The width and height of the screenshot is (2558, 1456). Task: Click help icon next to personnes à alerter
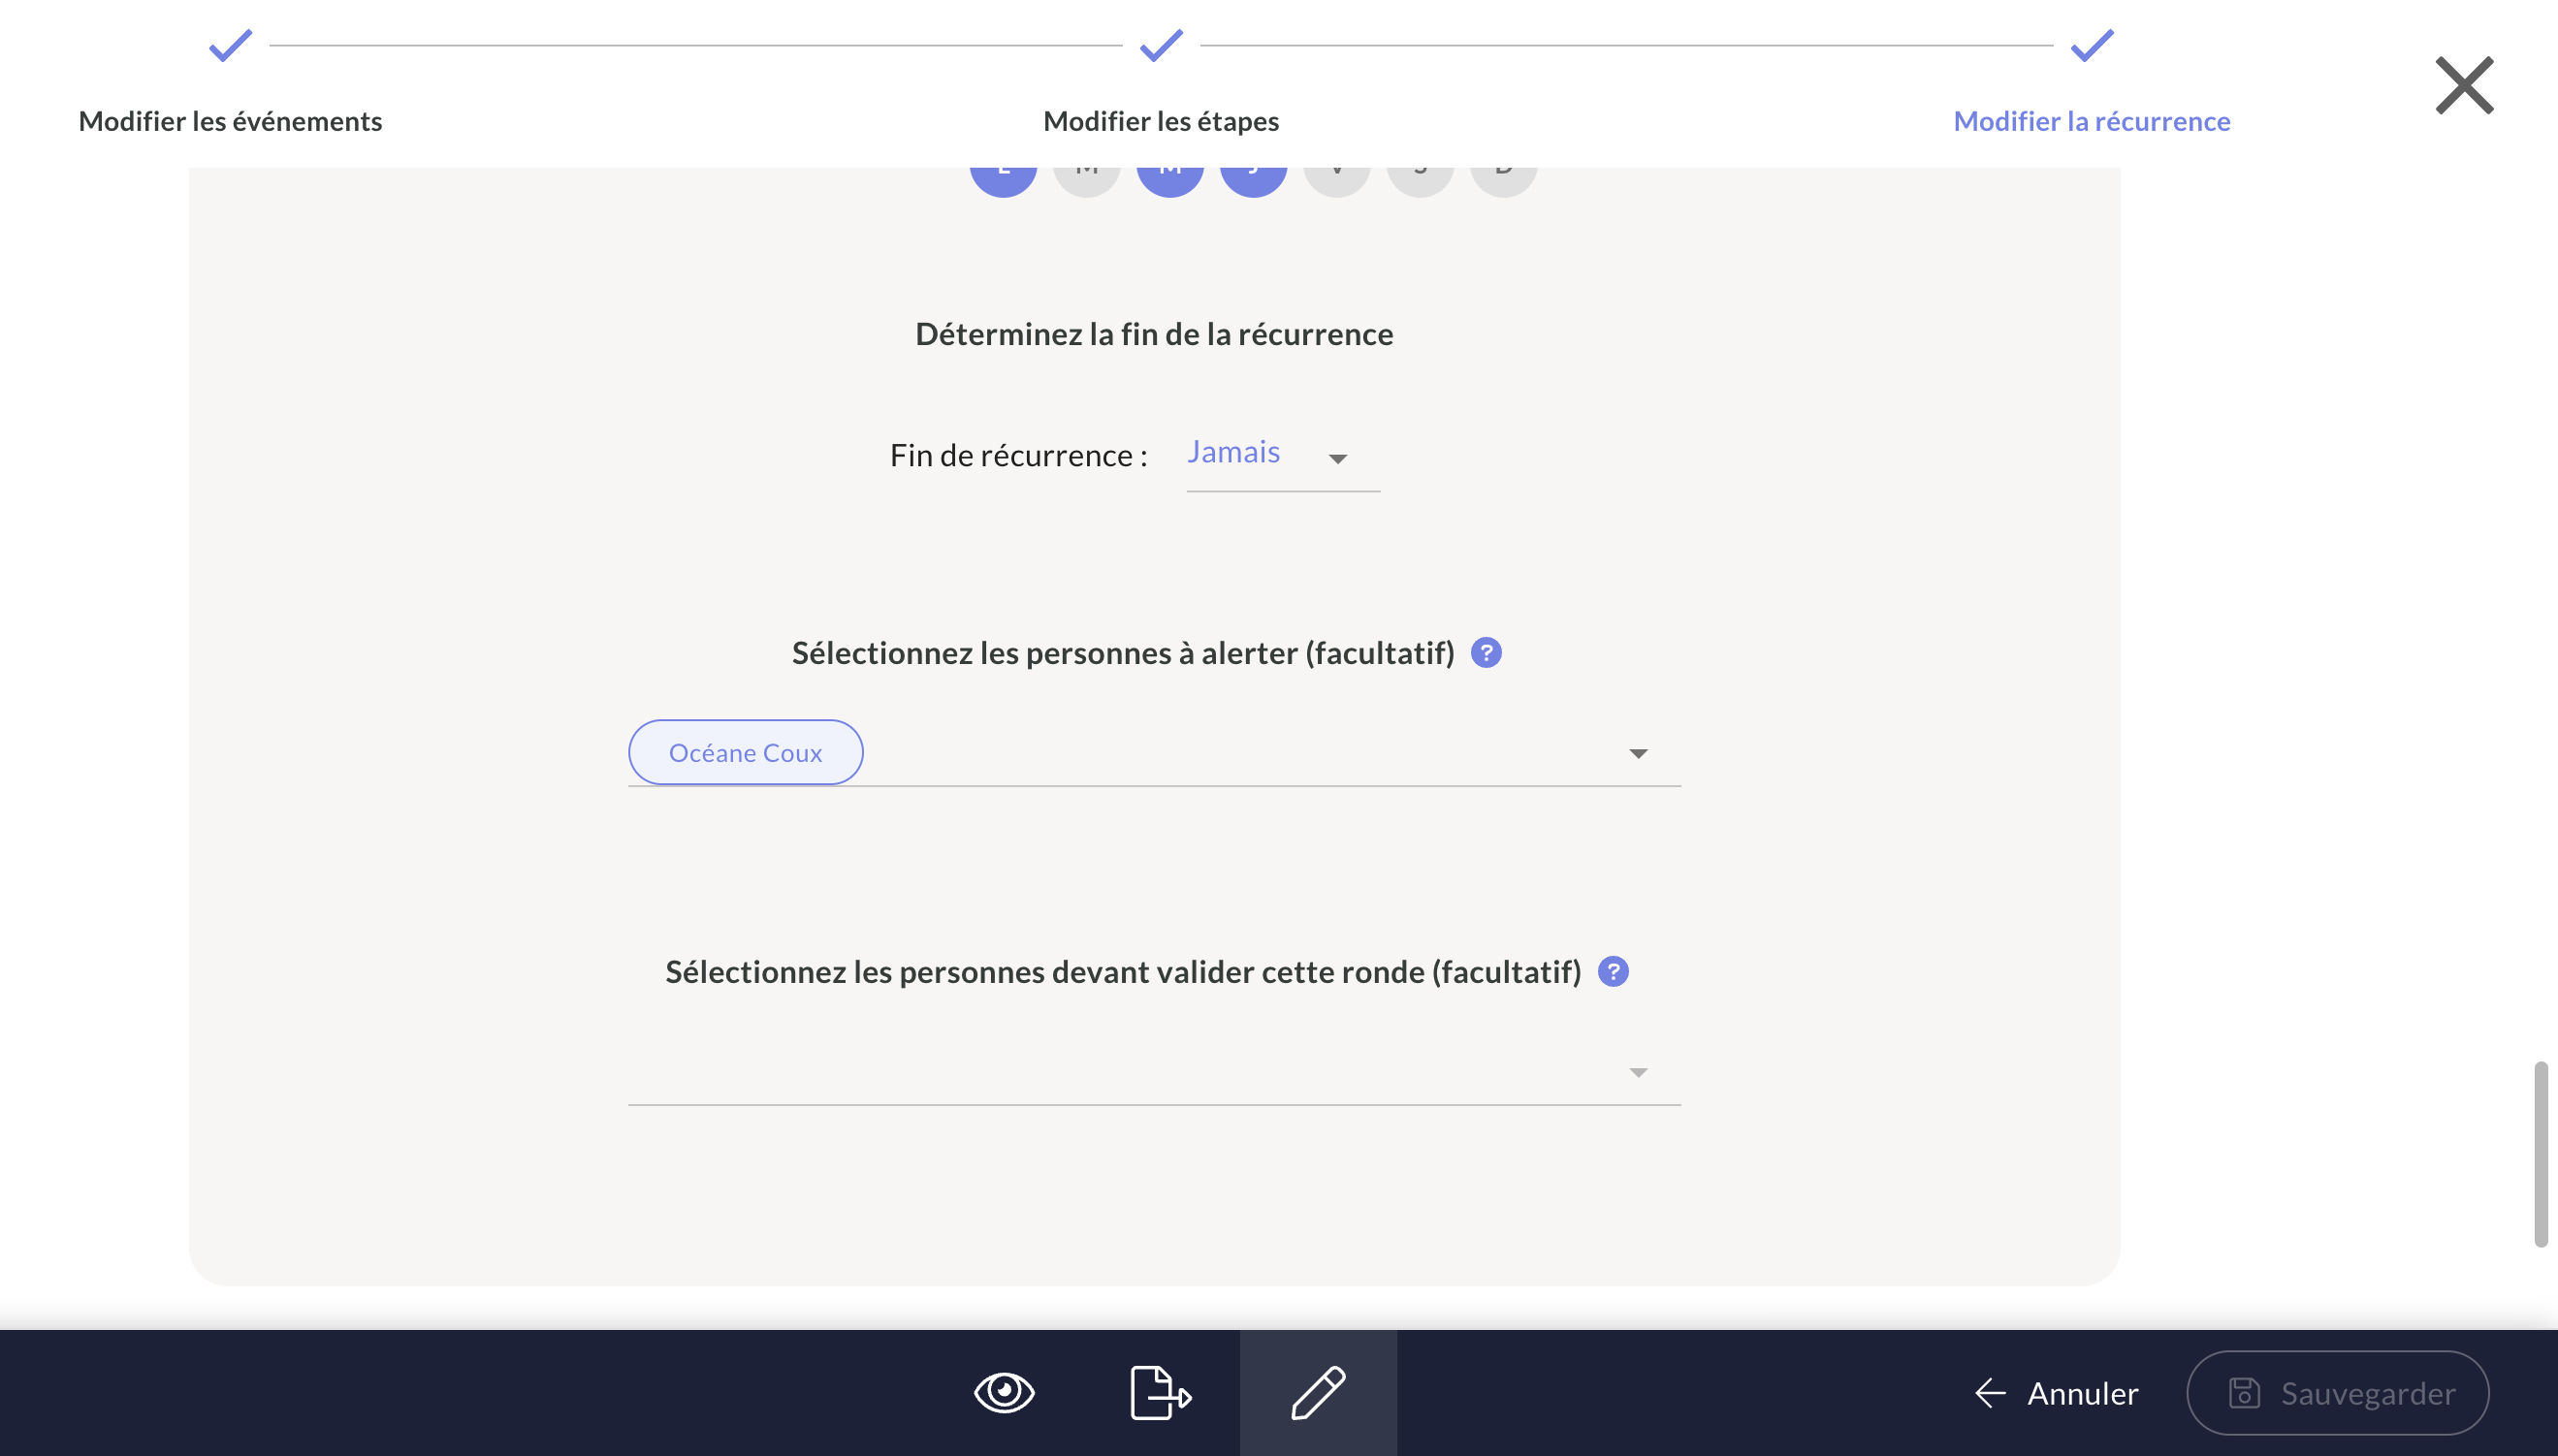(1486, 653)
